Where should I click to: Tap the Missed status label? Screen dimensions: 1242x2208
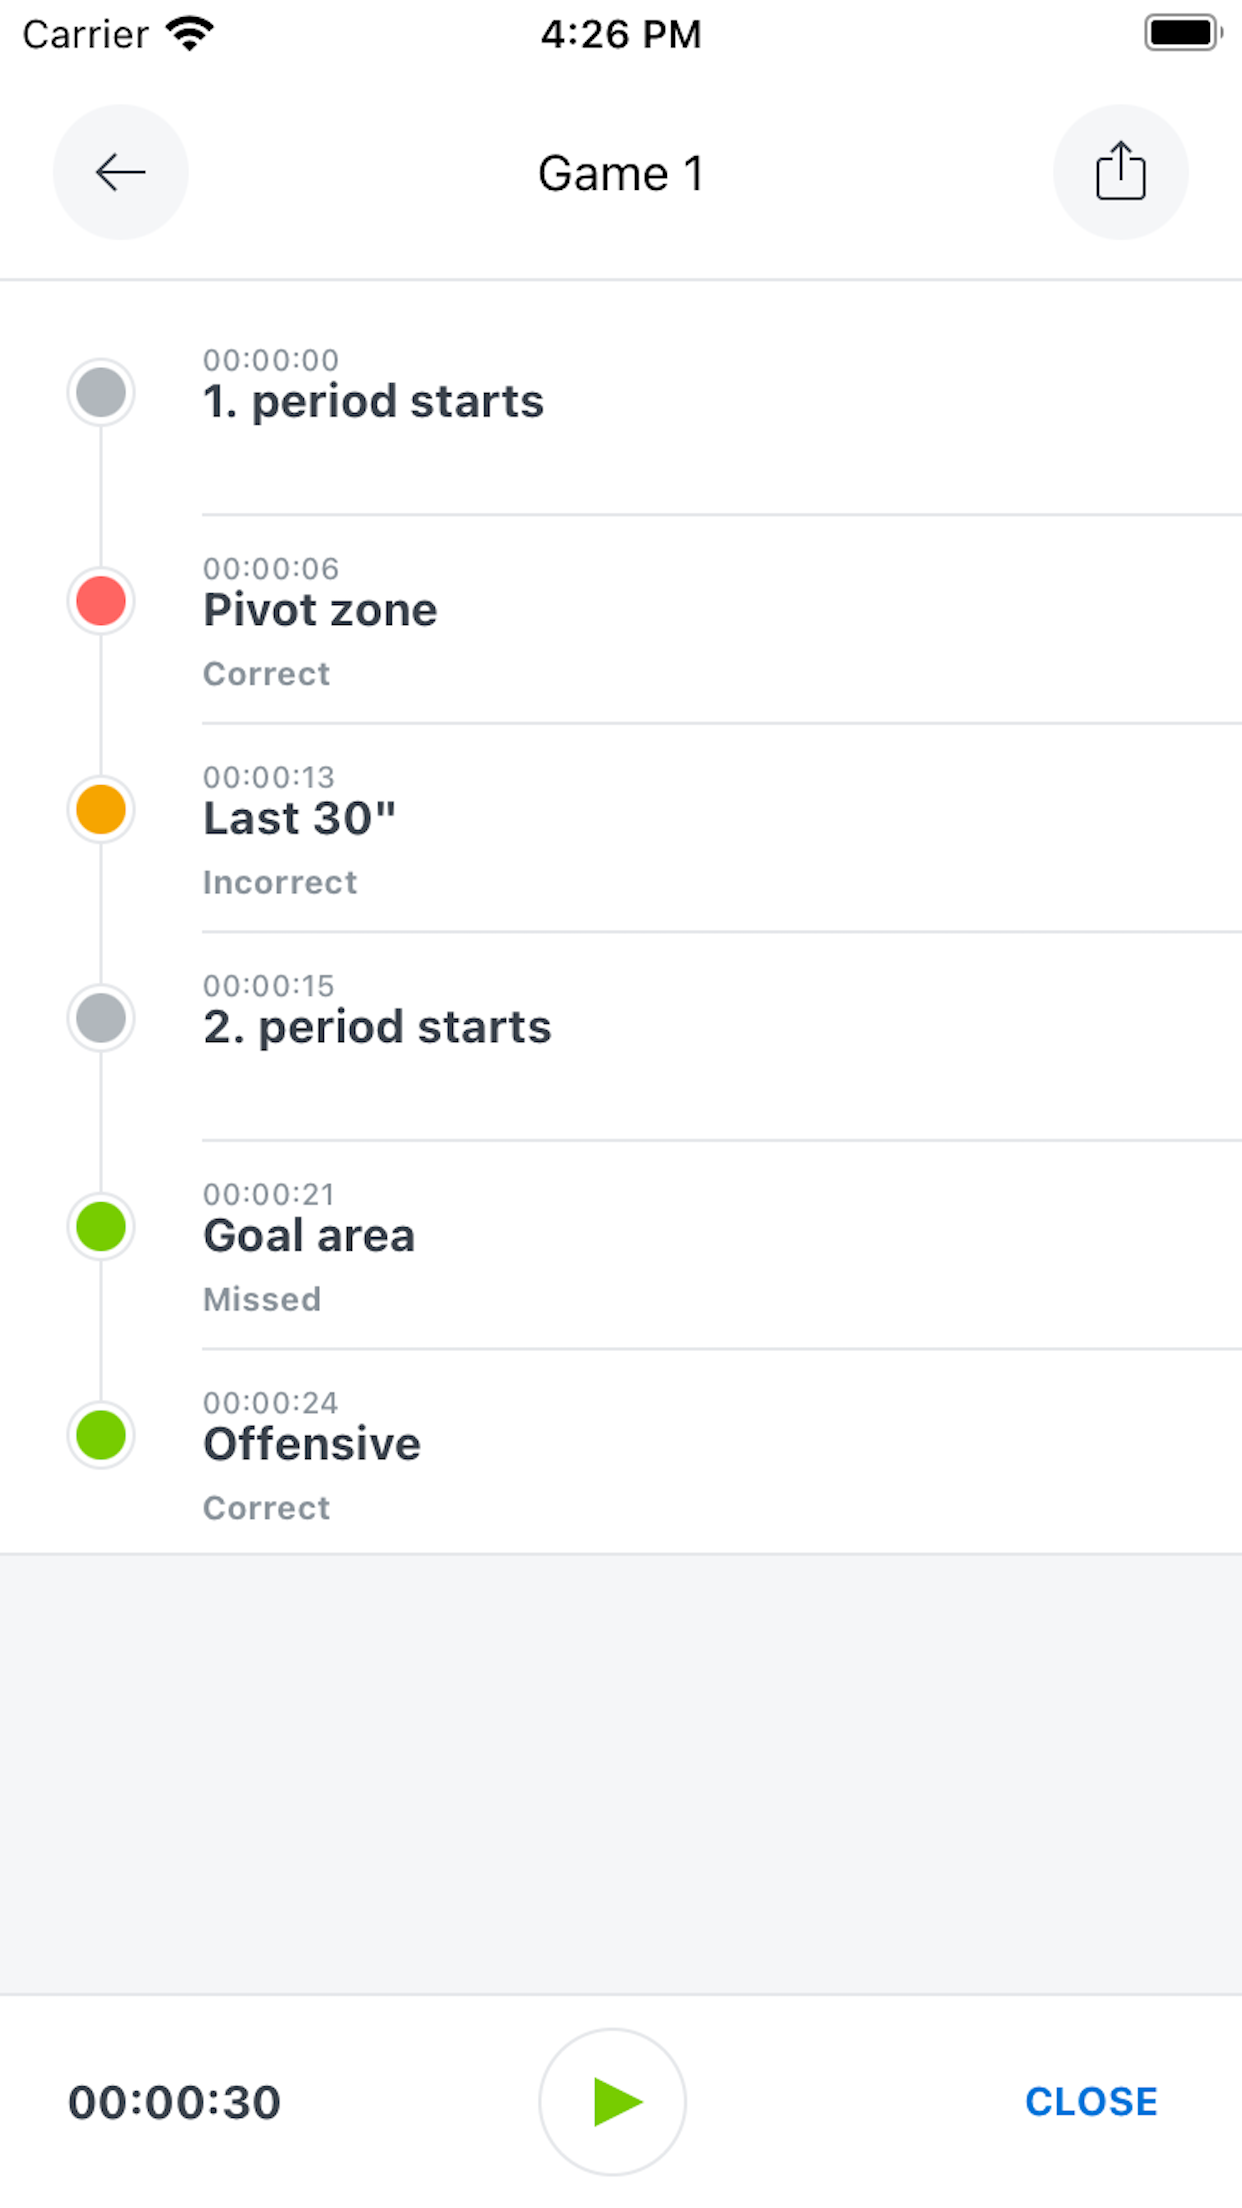(x=262, y=1299)
